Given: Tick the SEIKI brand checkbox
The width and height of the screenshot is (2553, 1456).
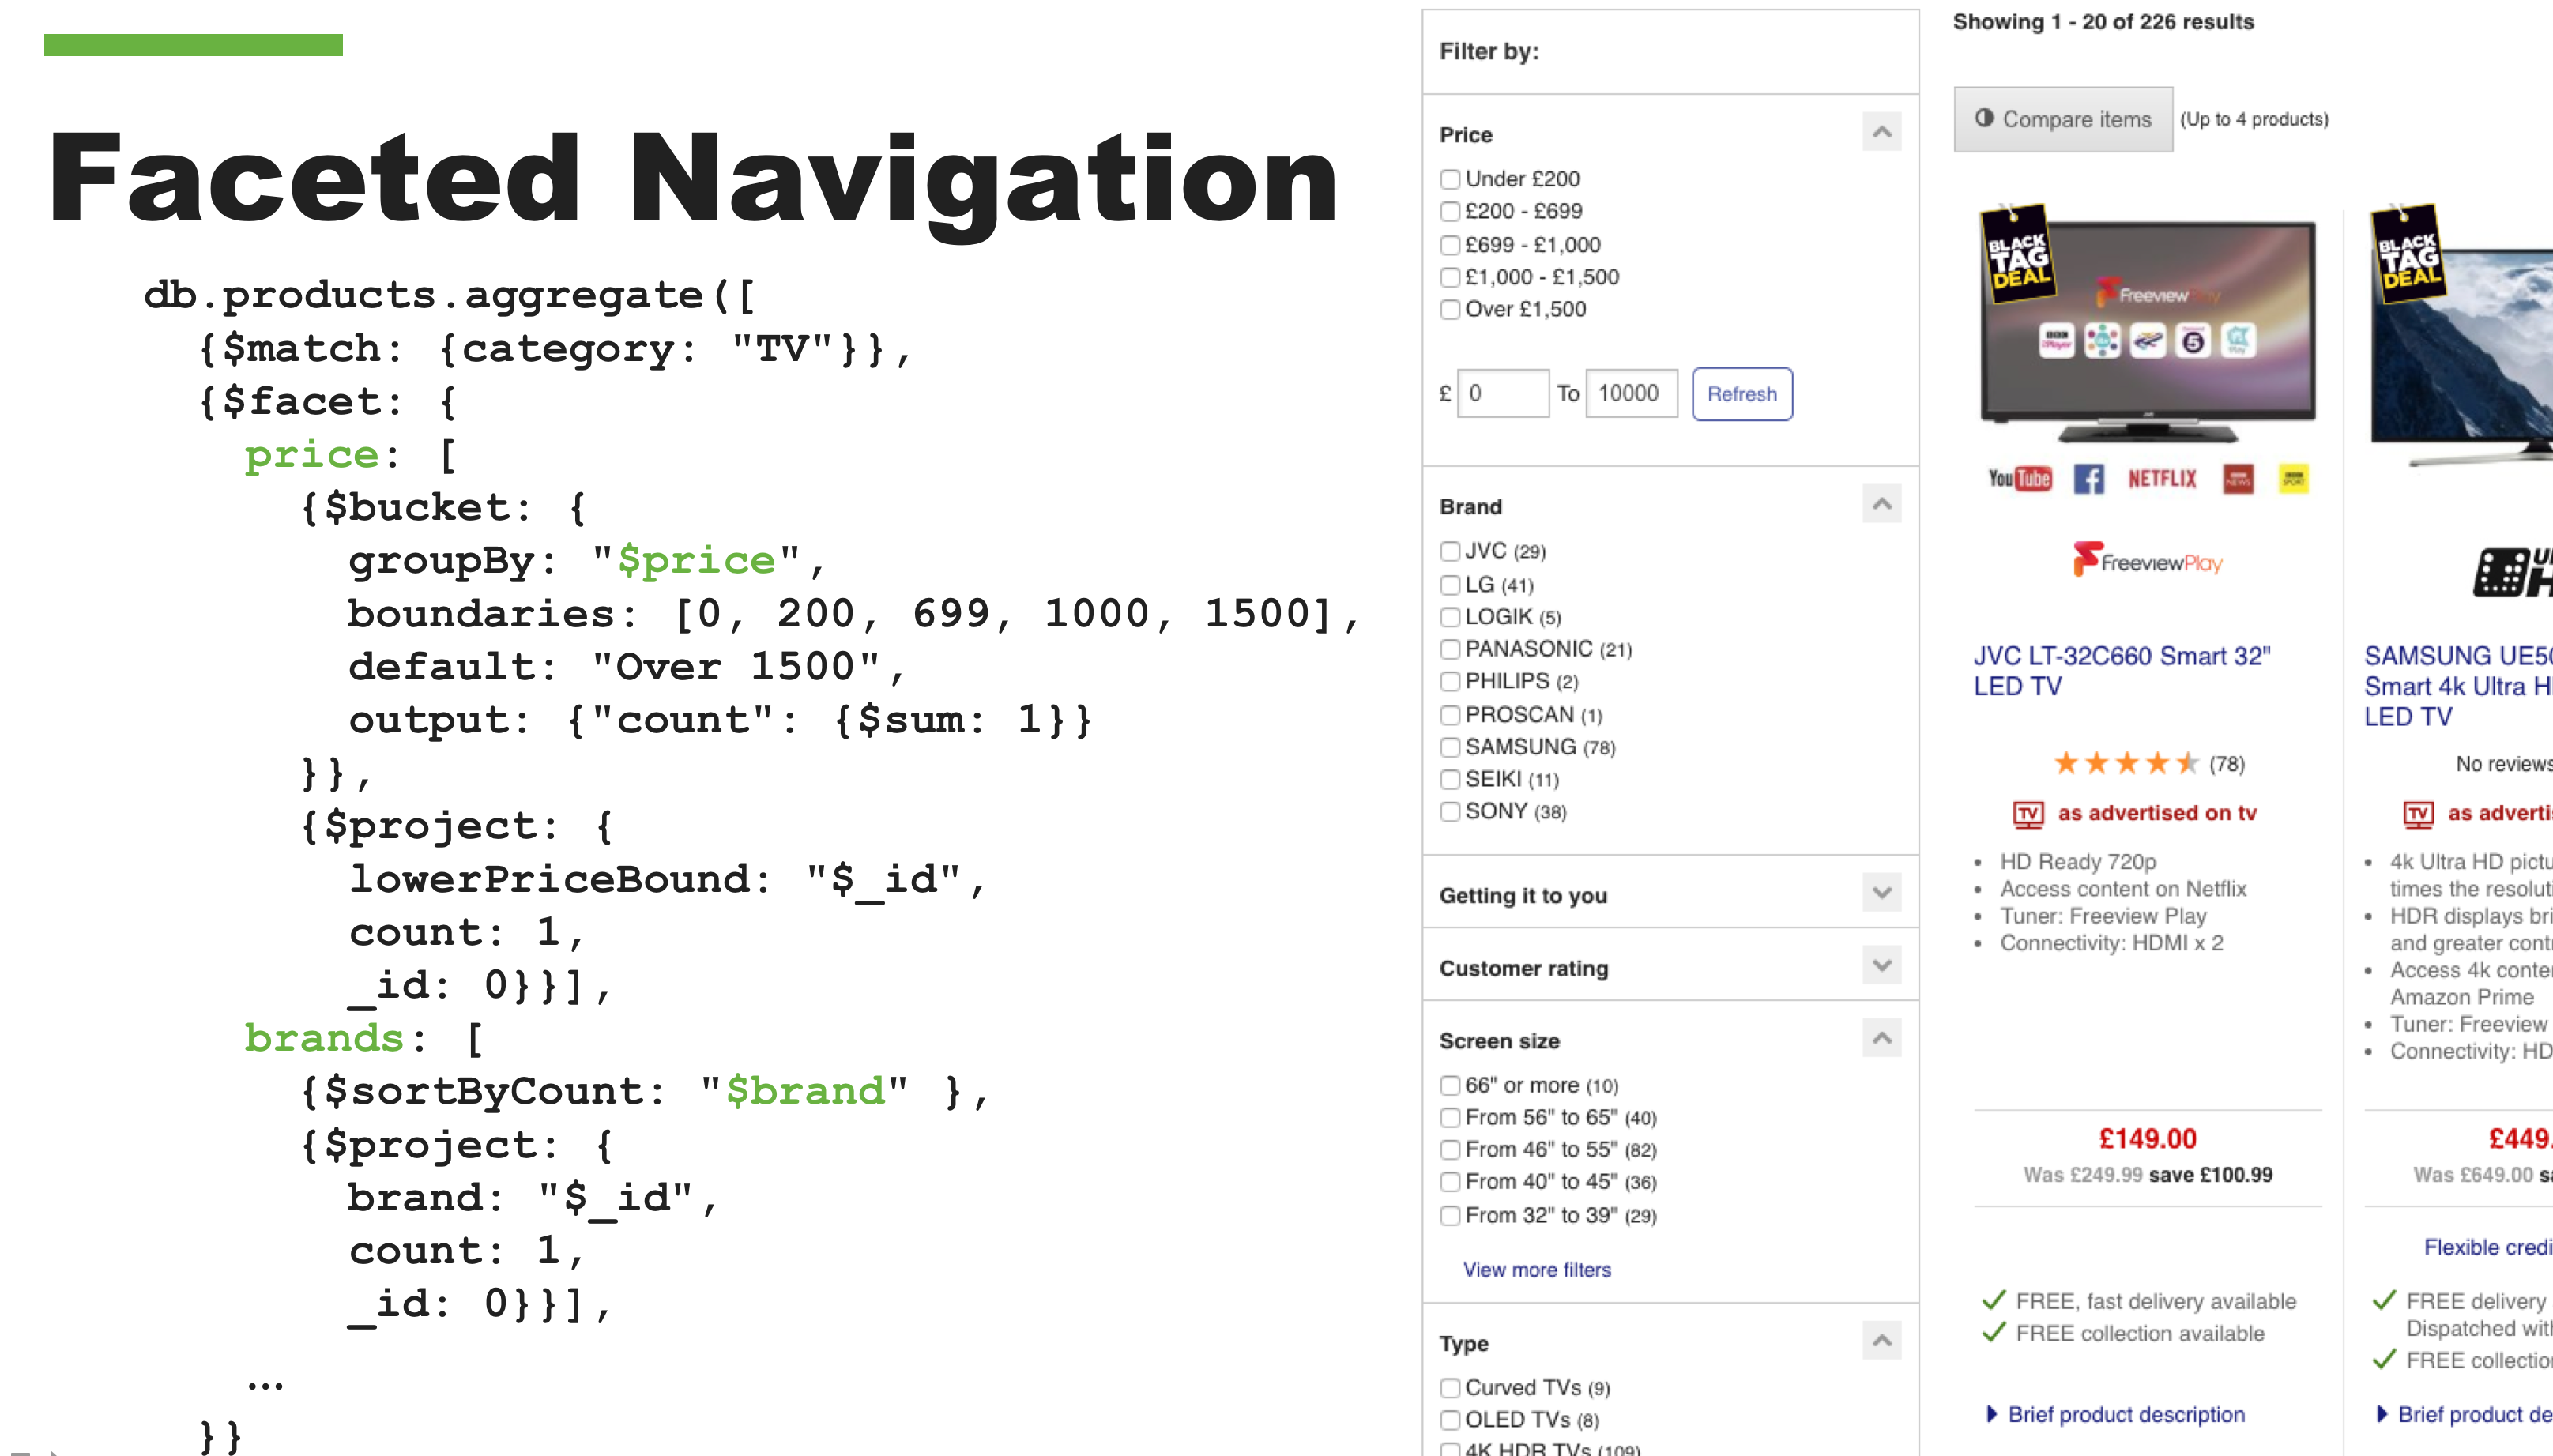Looking at the screenshot, I should [x=1450, y=779].
